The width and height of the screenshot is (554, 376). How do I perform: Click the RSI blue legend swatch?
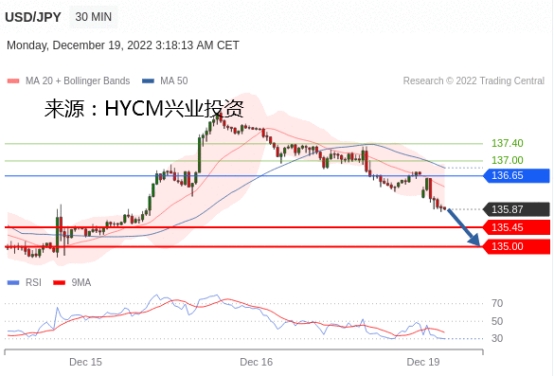(13, 283)
